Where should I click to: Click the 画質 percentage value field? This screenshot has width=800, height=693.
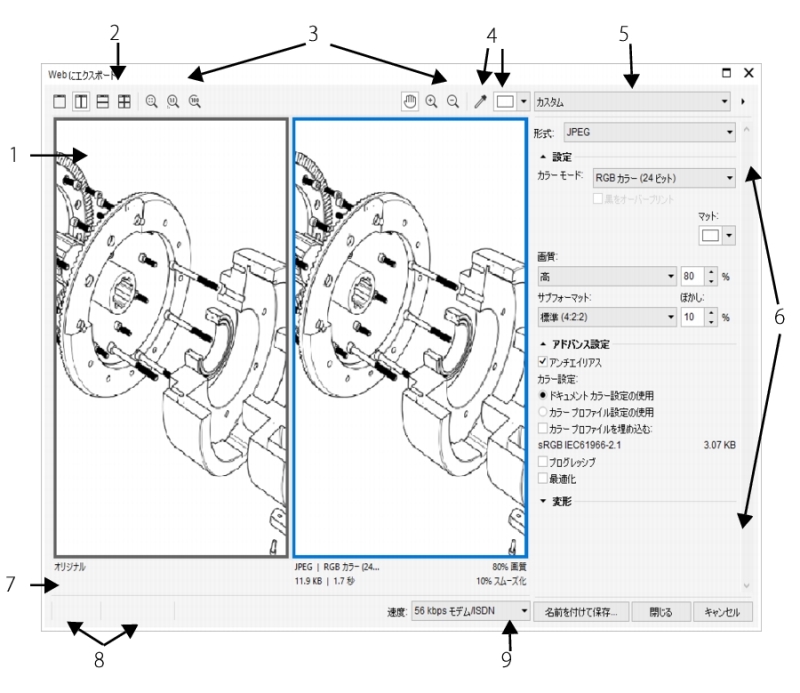click(x=692, y=276)
